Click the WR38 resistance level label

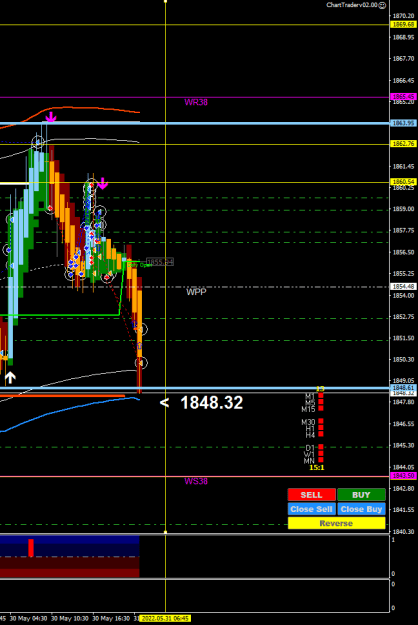point(196,102)
